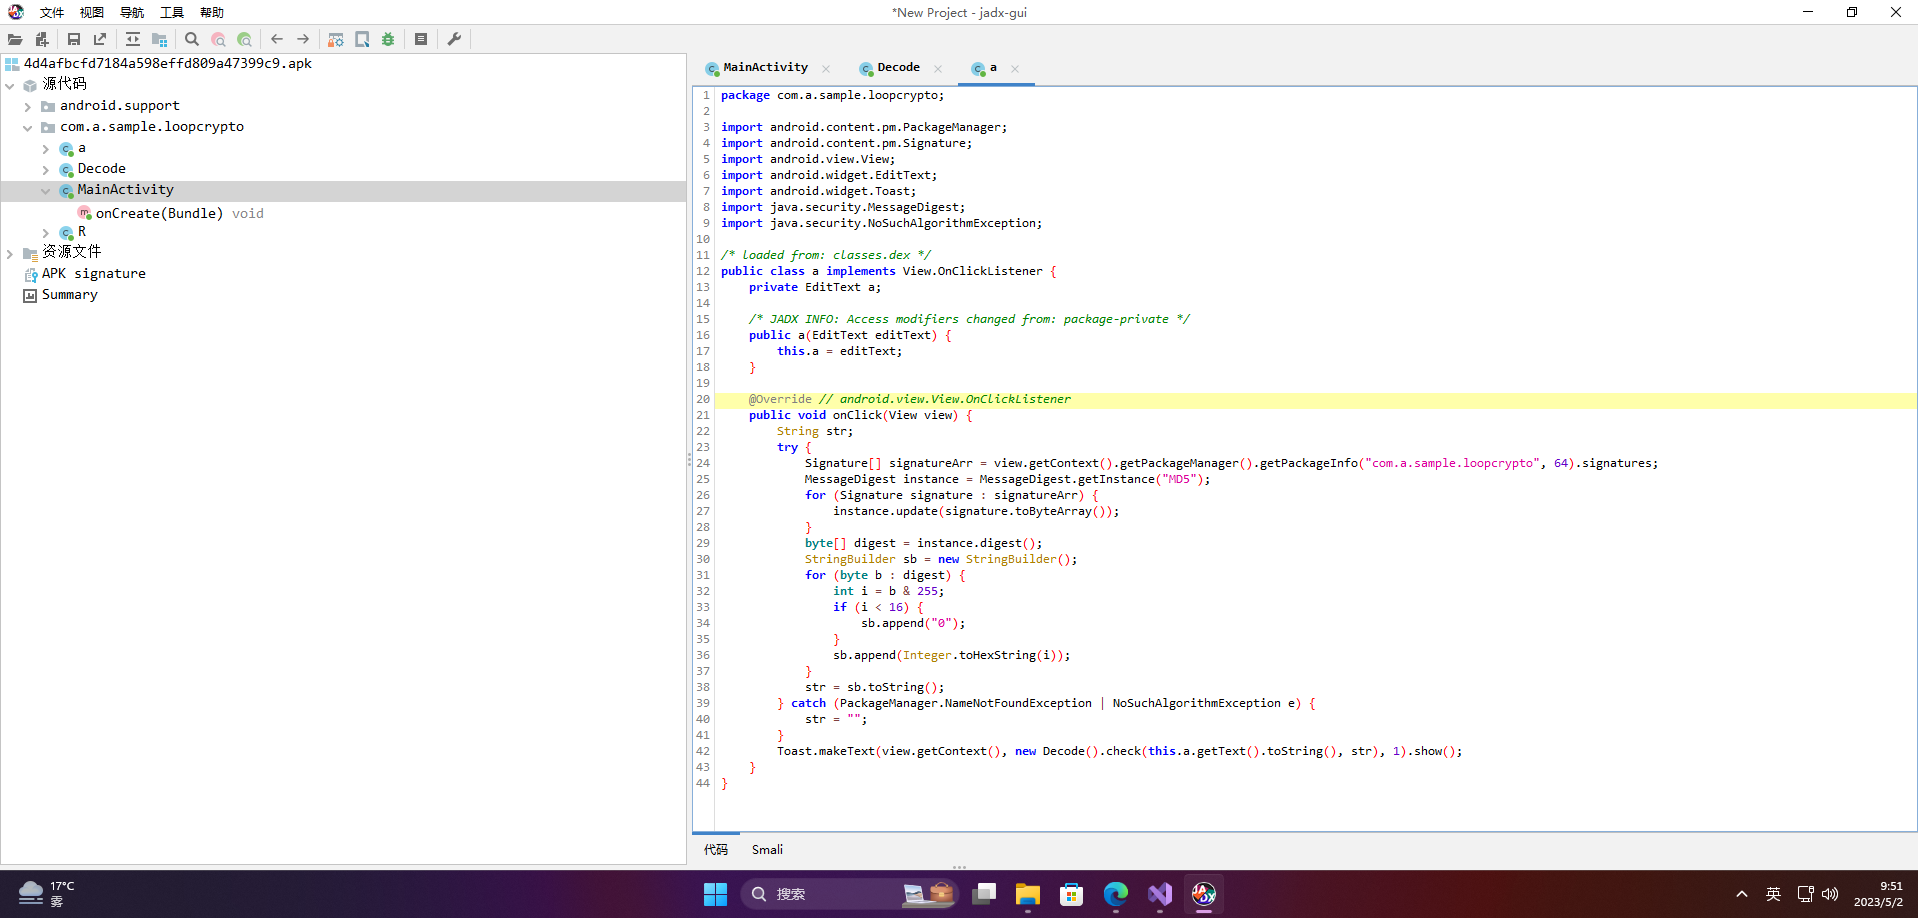Collapse the 源代码 tree node

(10, 85)
